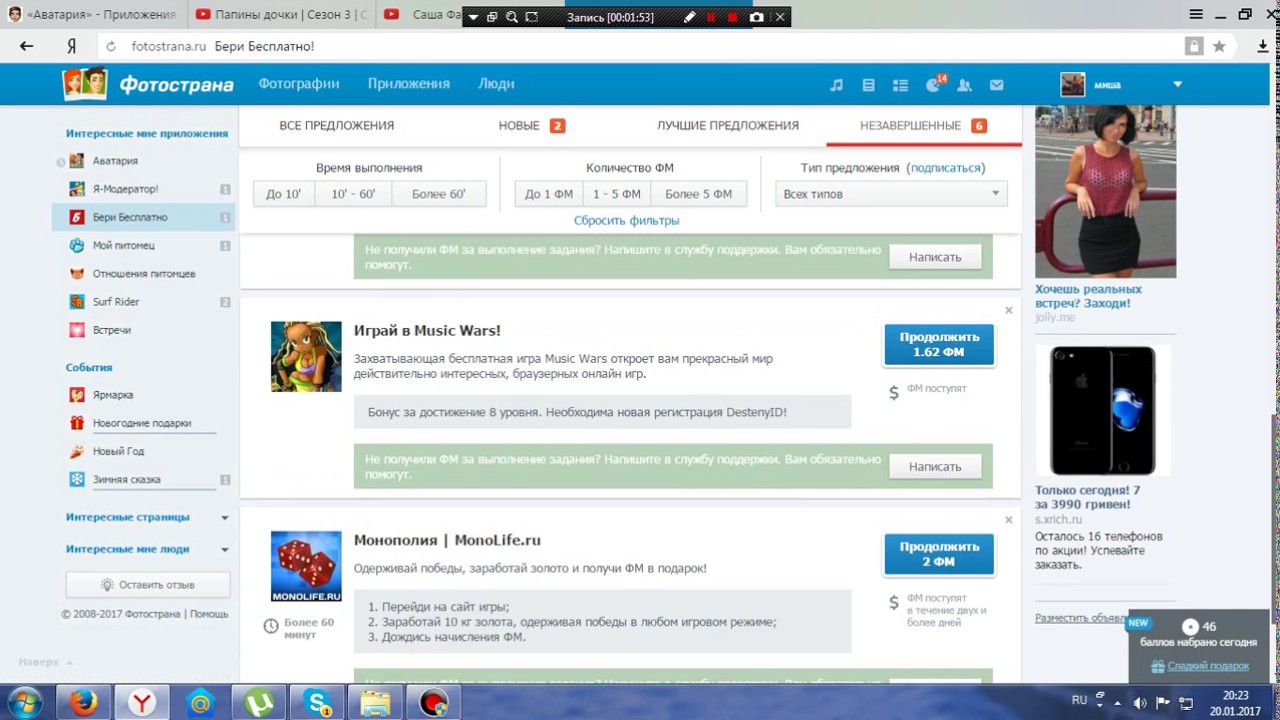Filter by time До 10'
Screen dimensions: 1280x720
coord(284,194)
